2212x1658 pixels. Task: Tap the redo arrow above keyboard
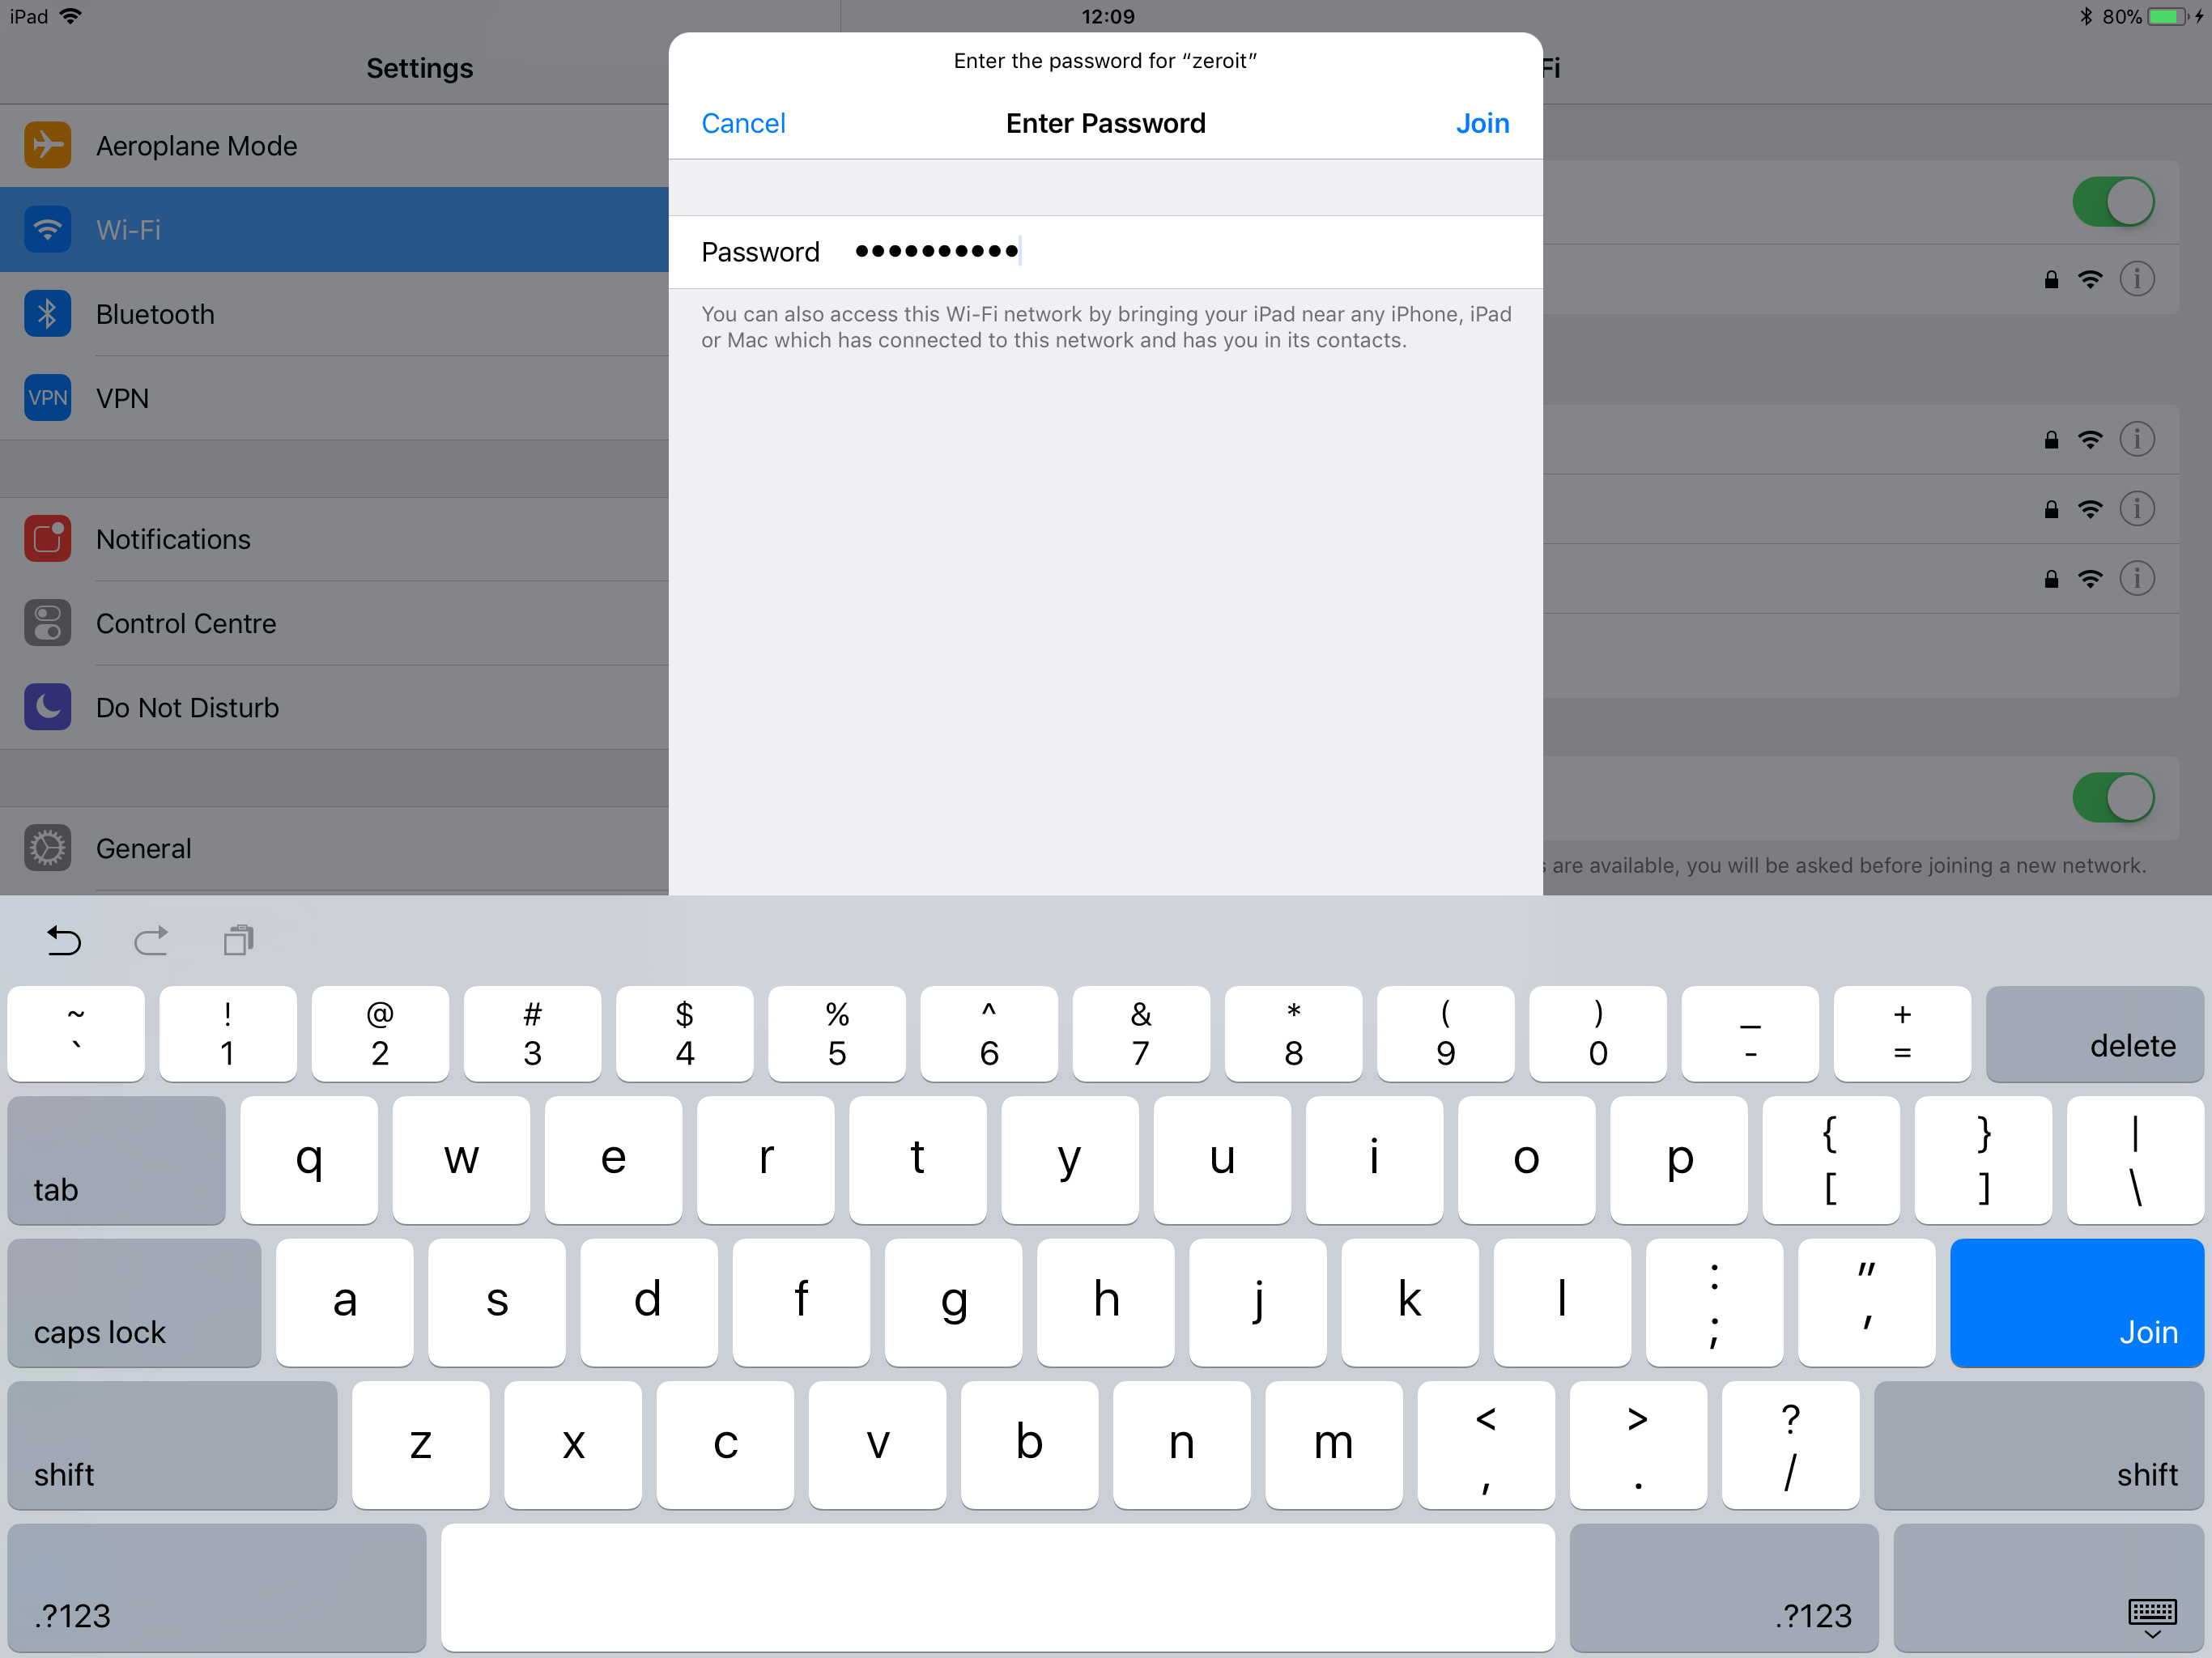click(x=151, y=940)
